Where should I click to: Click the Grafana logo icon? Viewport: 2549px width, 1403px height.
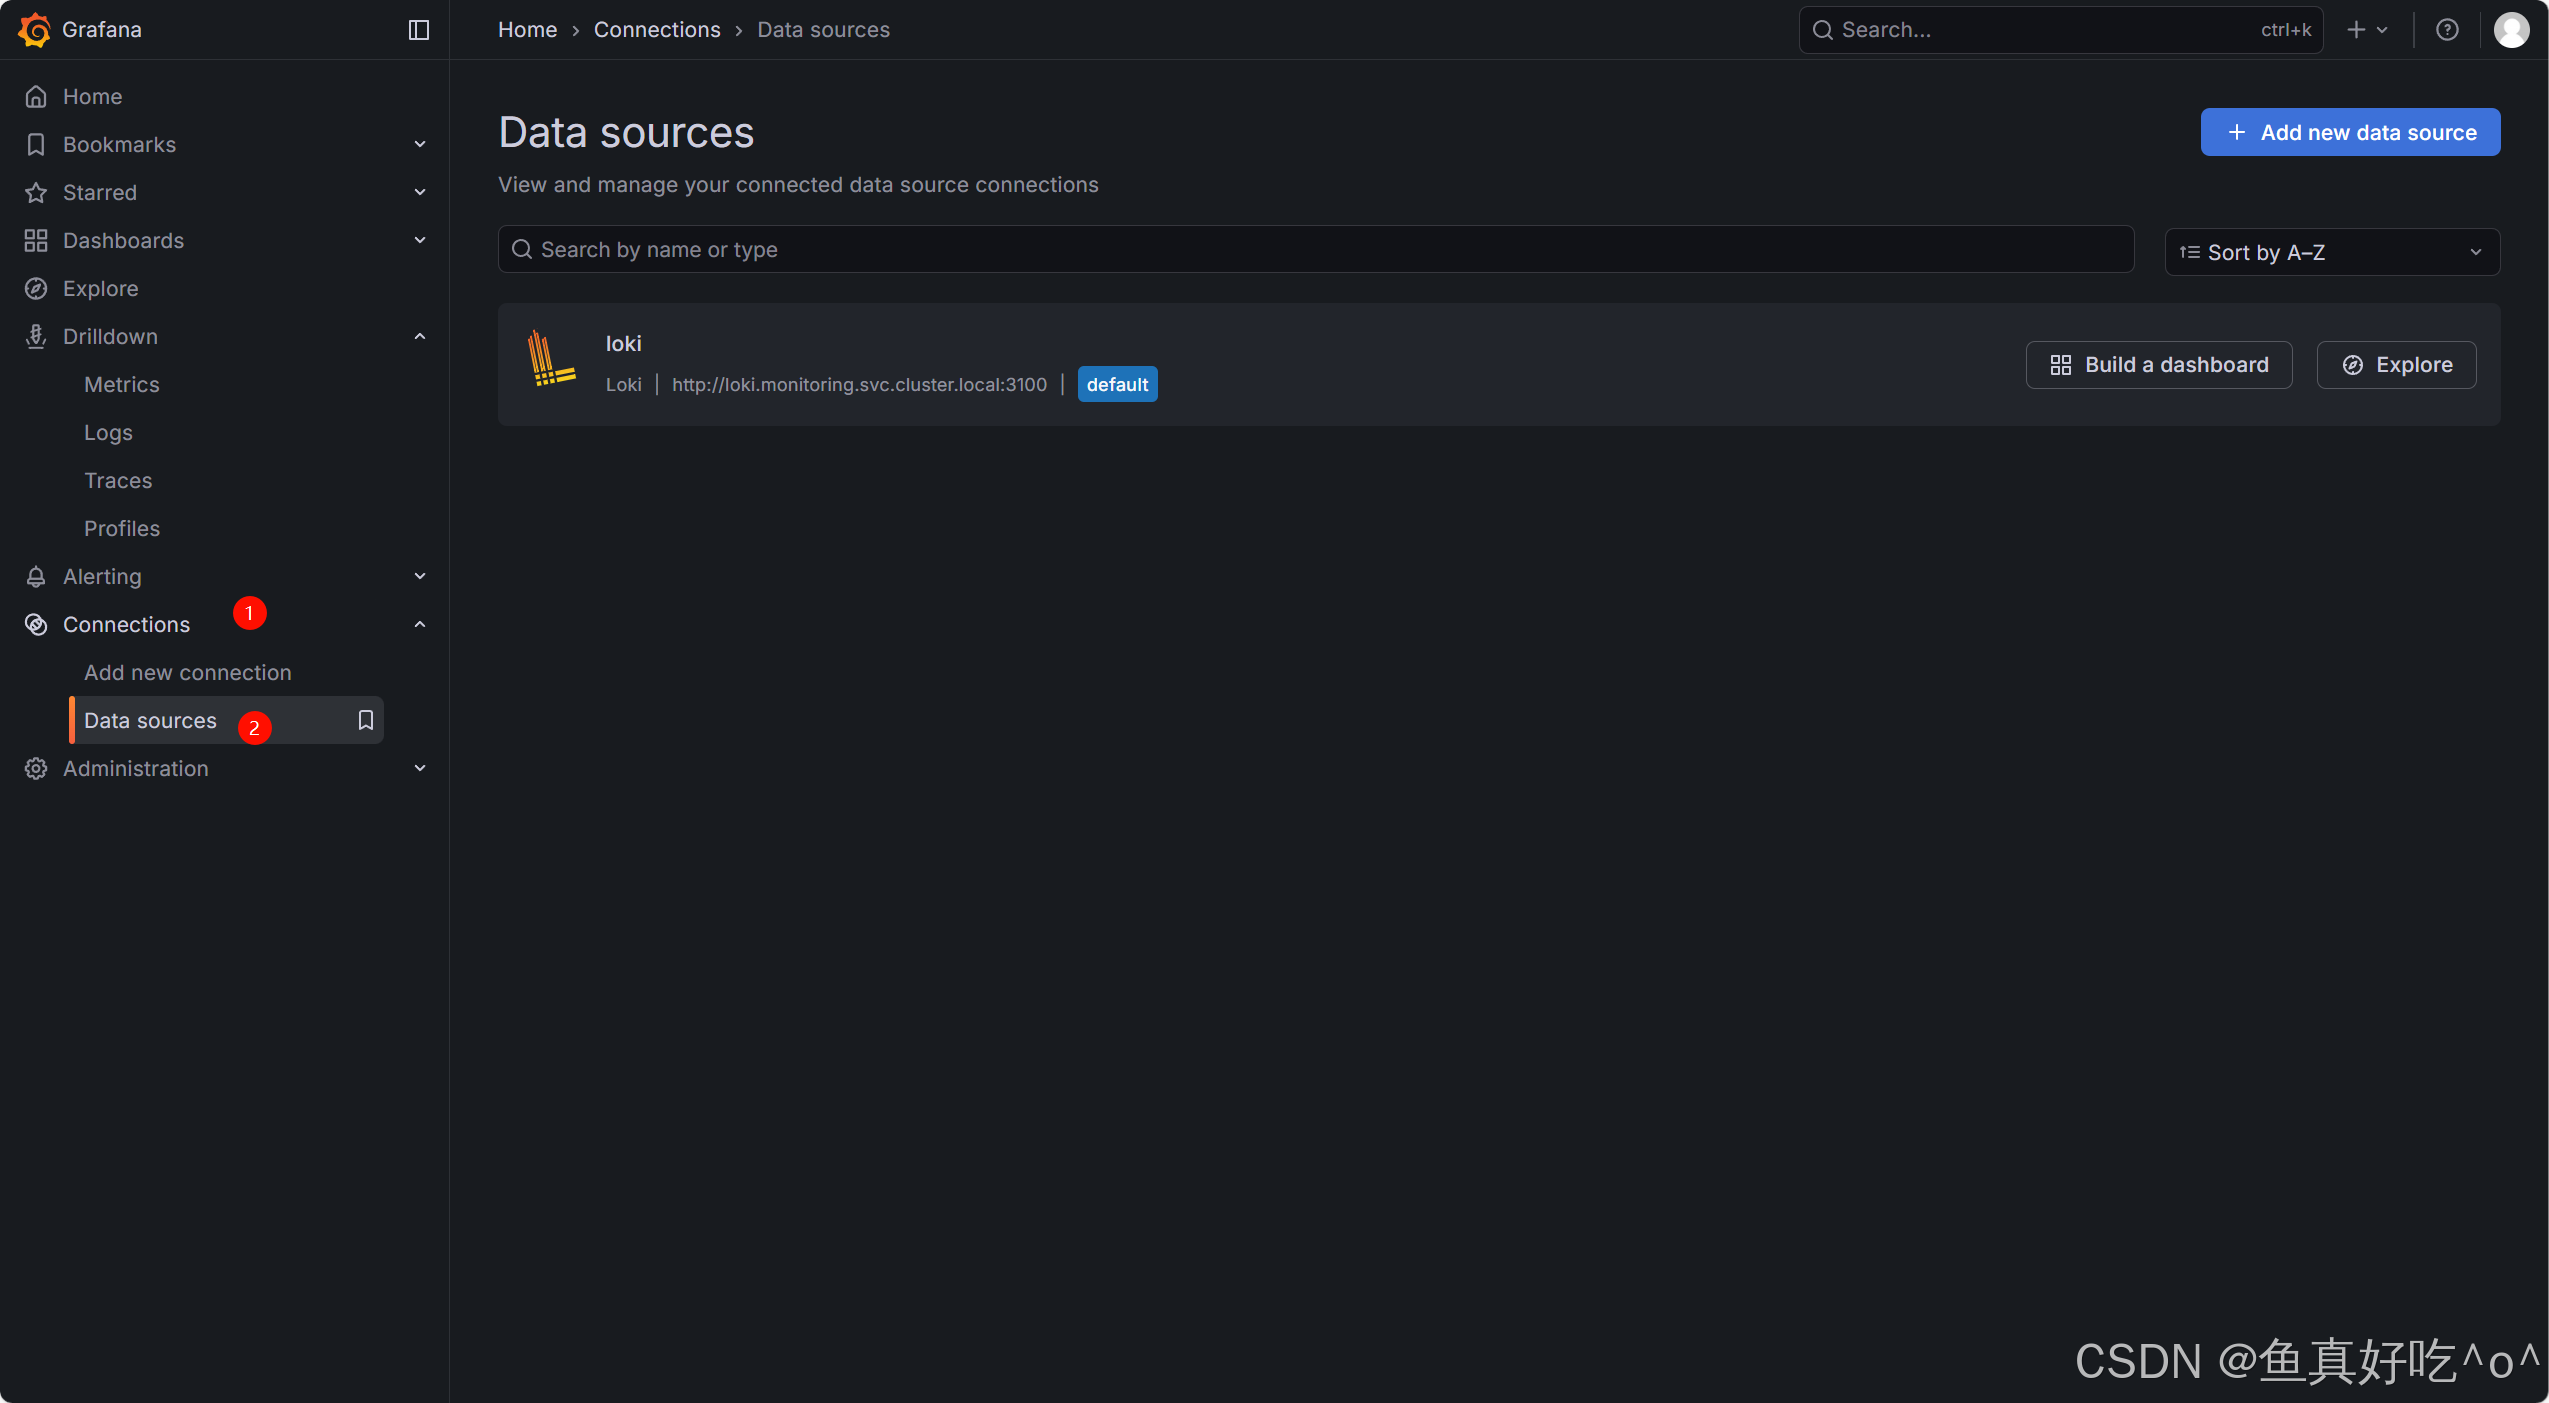click(x=34, y=30)
